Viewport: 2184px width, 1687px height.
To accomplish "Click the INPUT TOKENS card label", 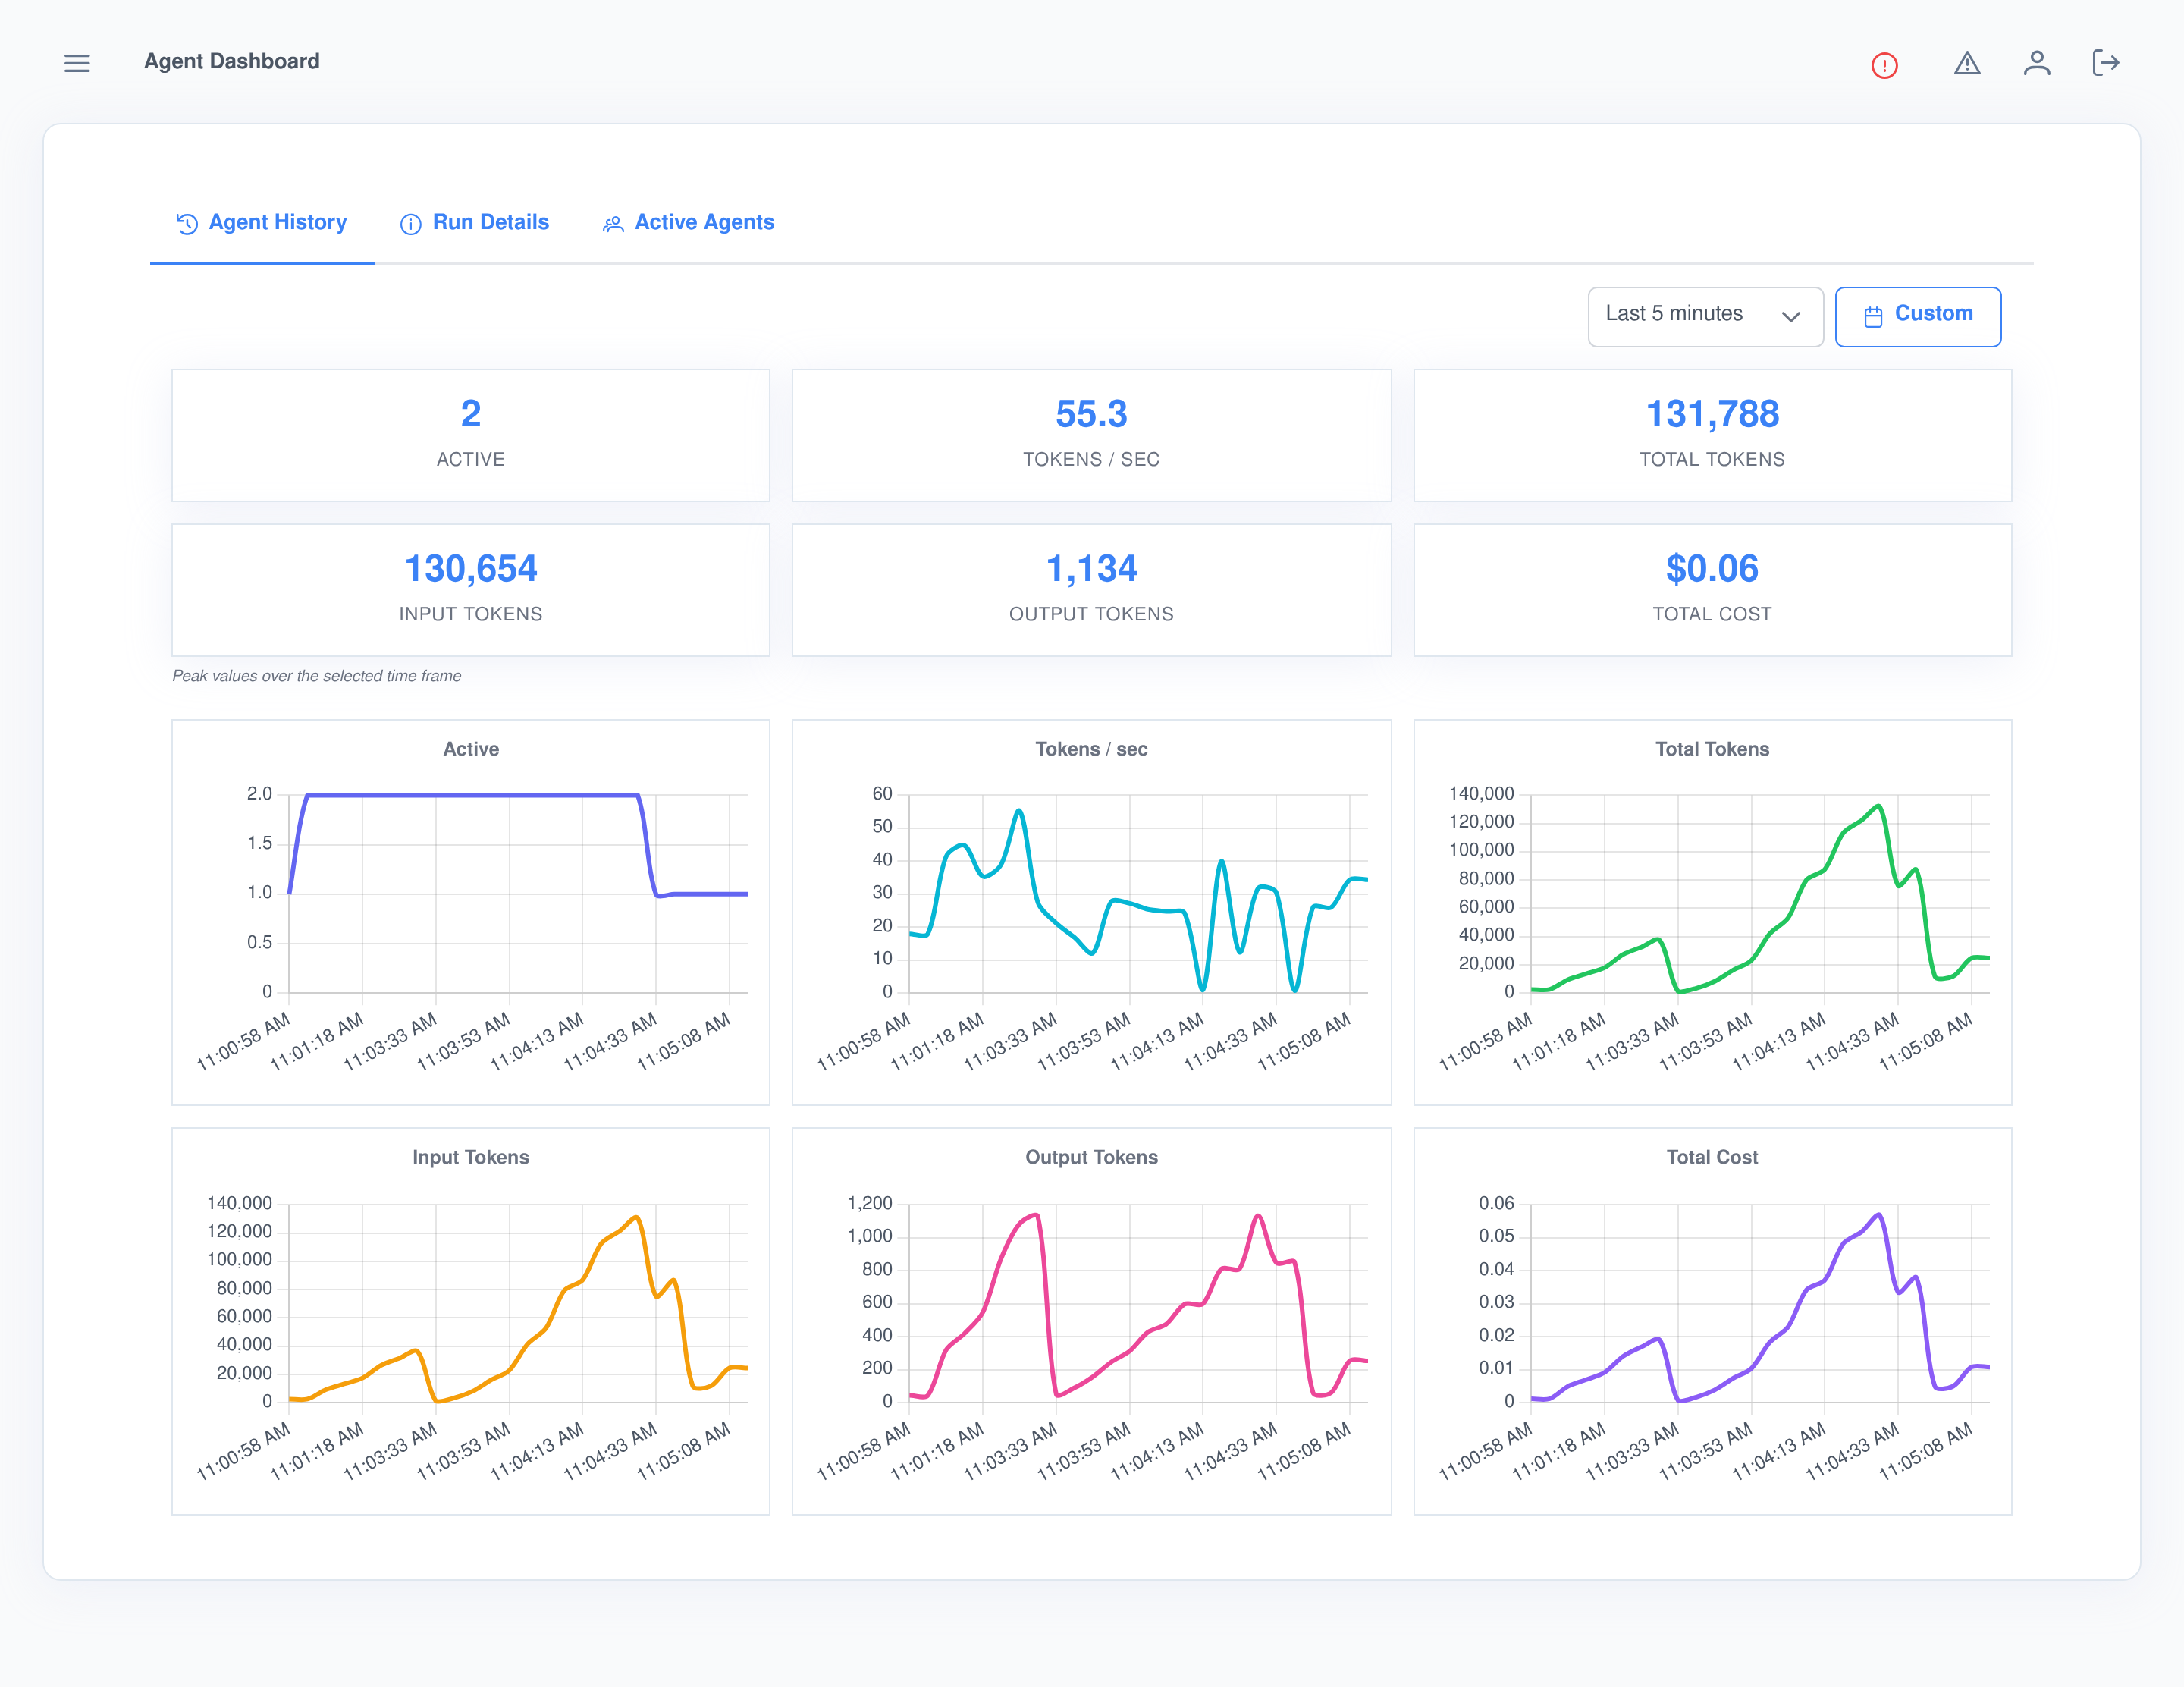I will pyautogui.click(x=471, y=614).
